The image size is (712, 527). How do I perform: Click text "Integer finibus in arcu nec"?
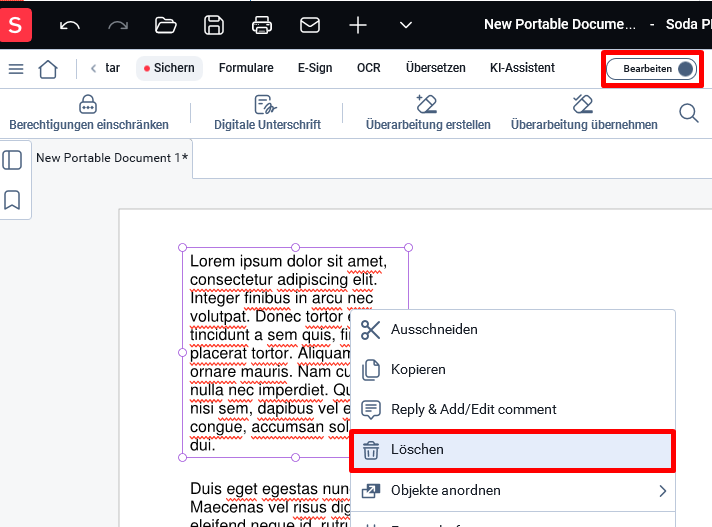point(282,298)
